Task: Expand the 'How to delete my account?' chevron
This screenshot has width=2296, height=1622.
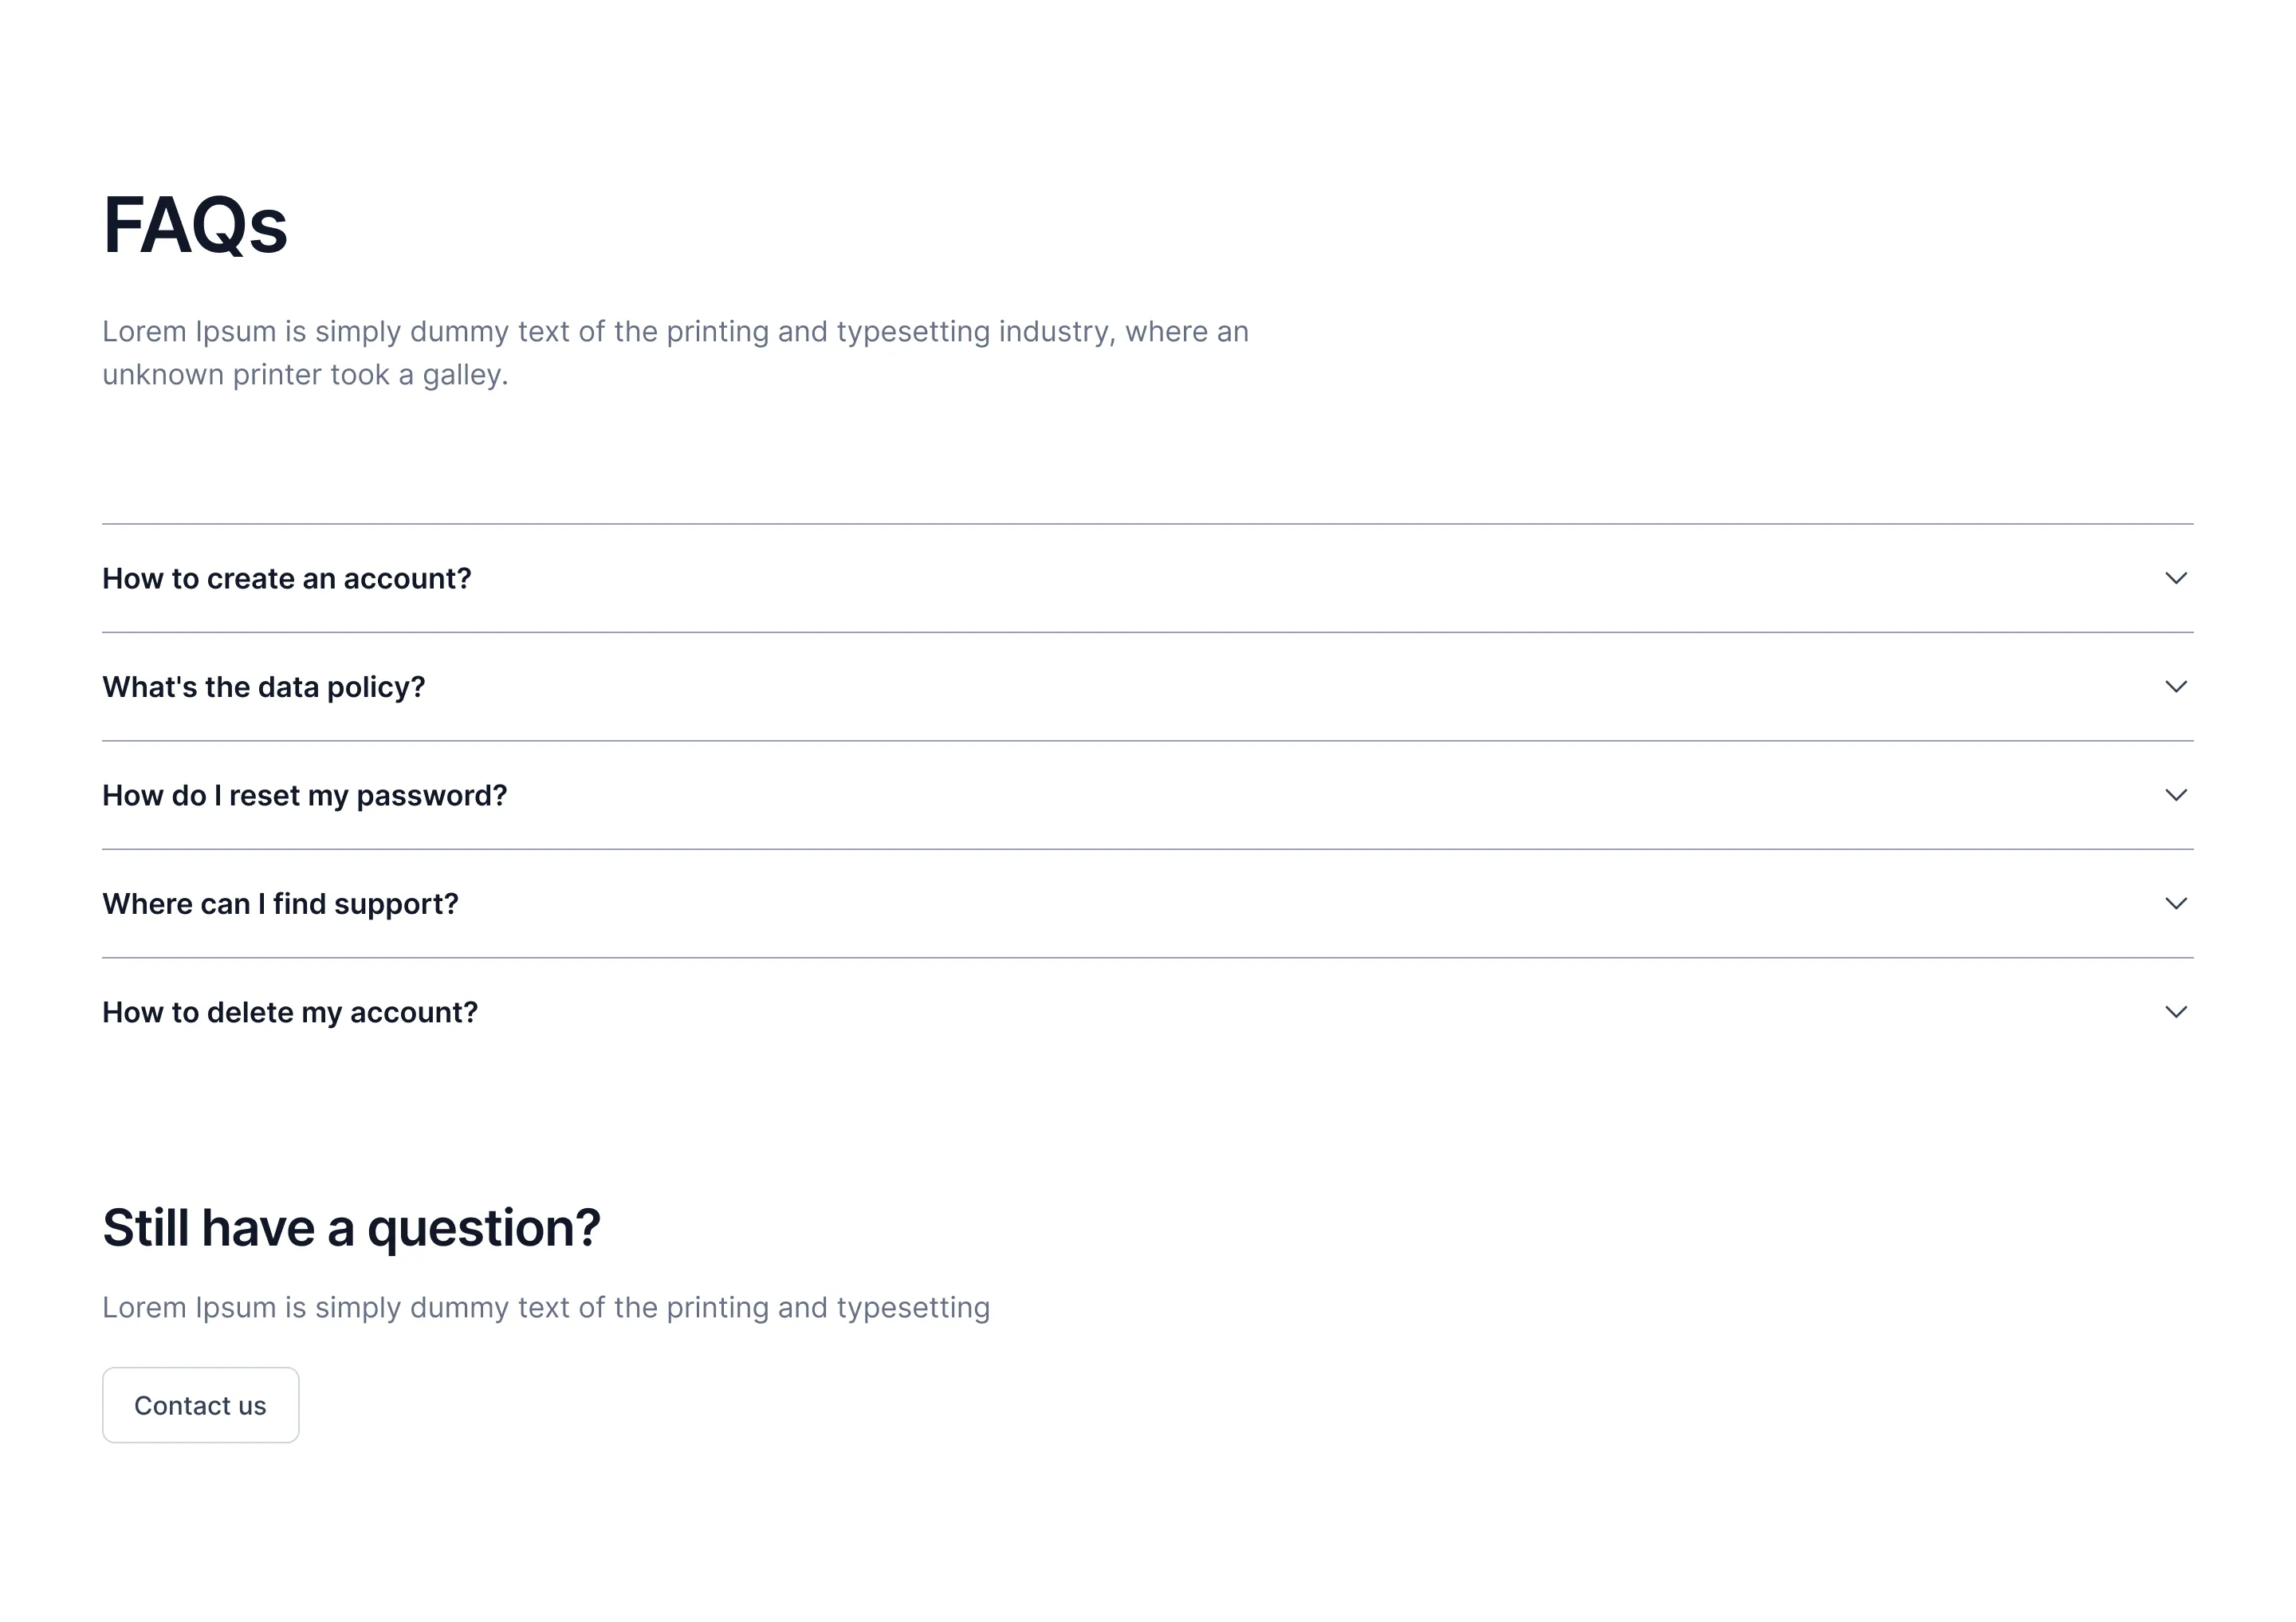Action: 2176,1012
